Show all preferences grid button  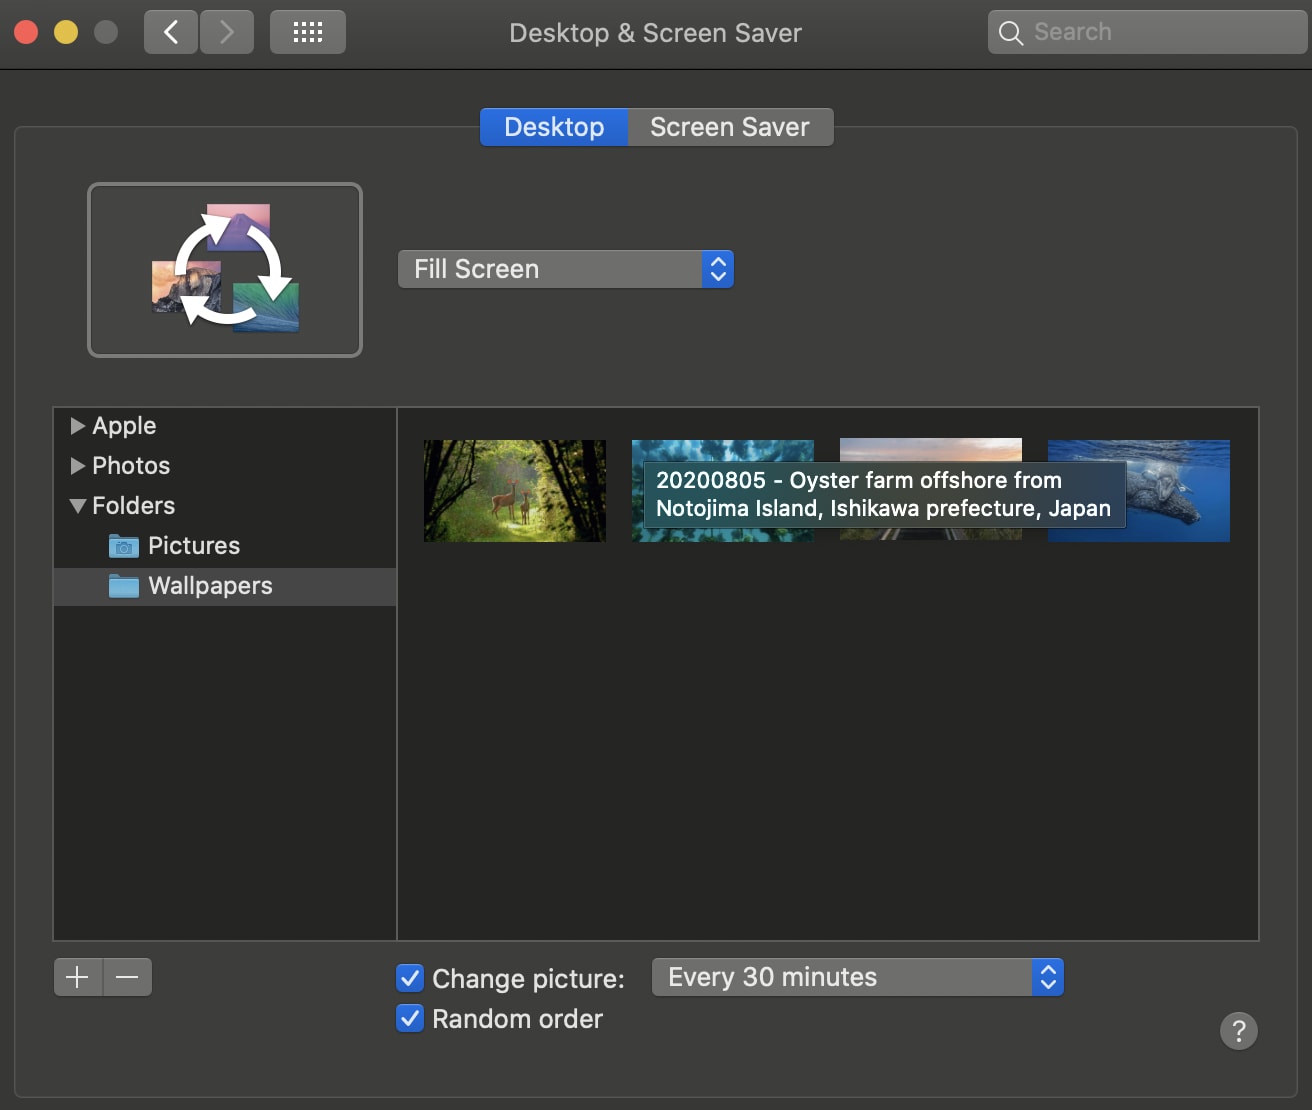[x=307, y=32]
